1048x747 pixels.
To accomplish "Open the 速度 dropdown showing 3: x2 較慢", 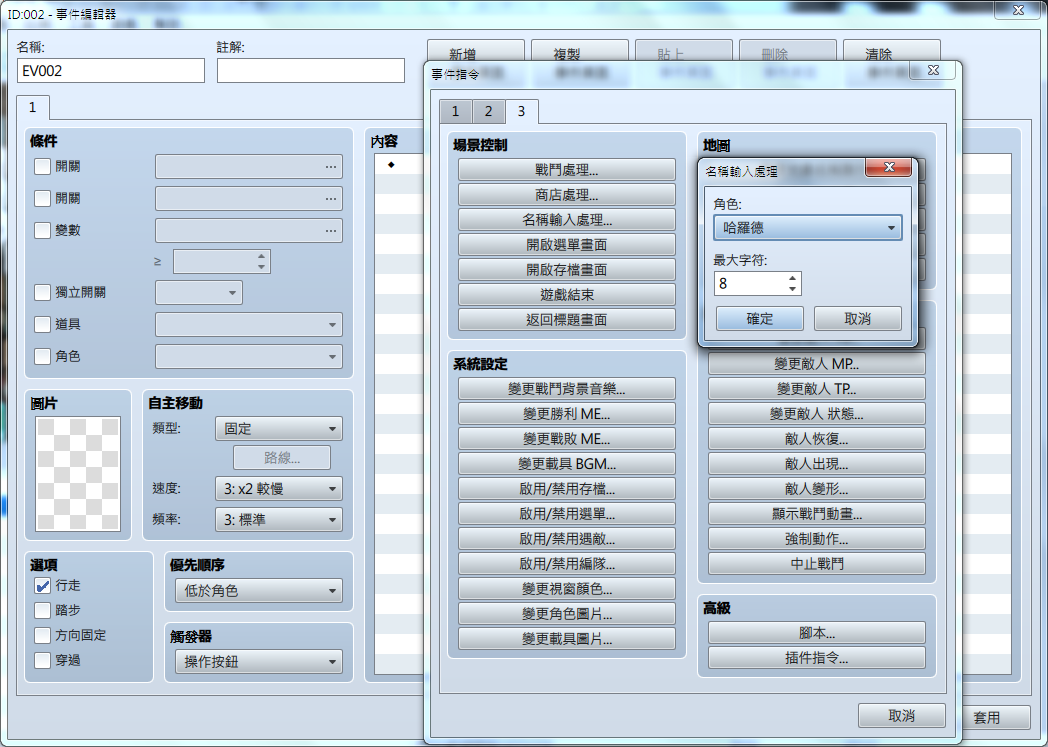I will click(279, 488).
